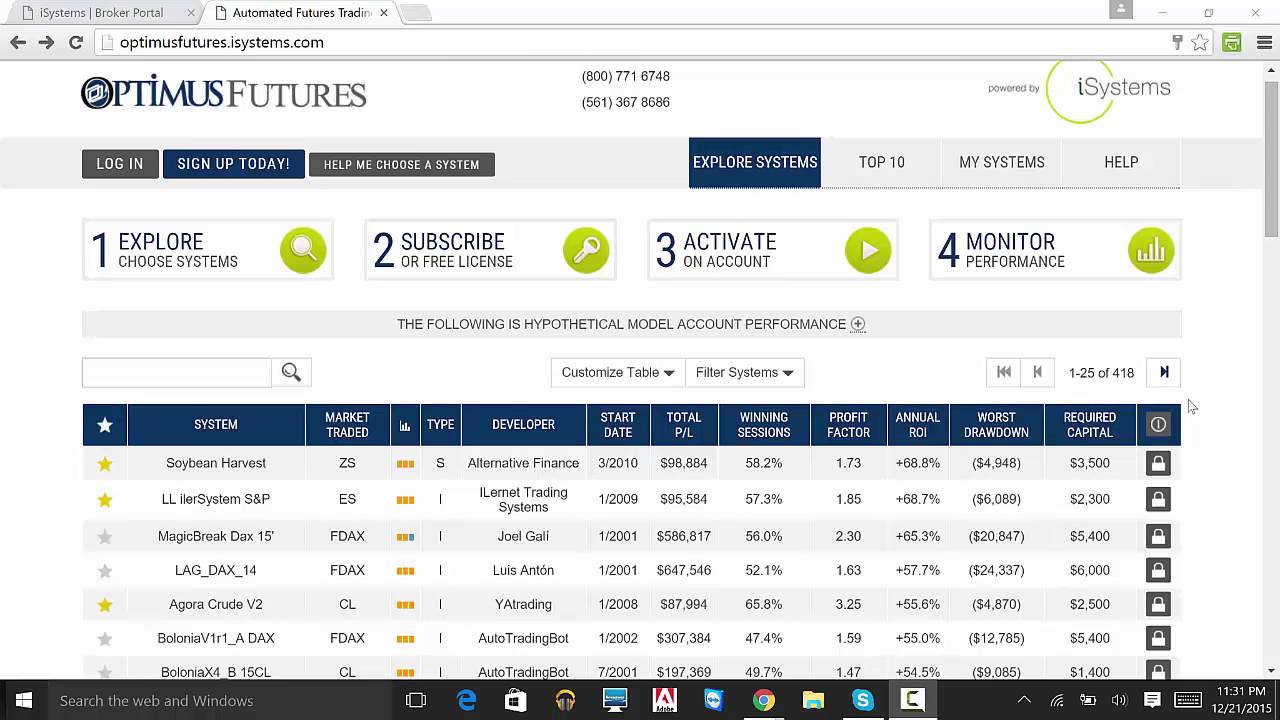Click inside the system search input field

click(176, 371)
